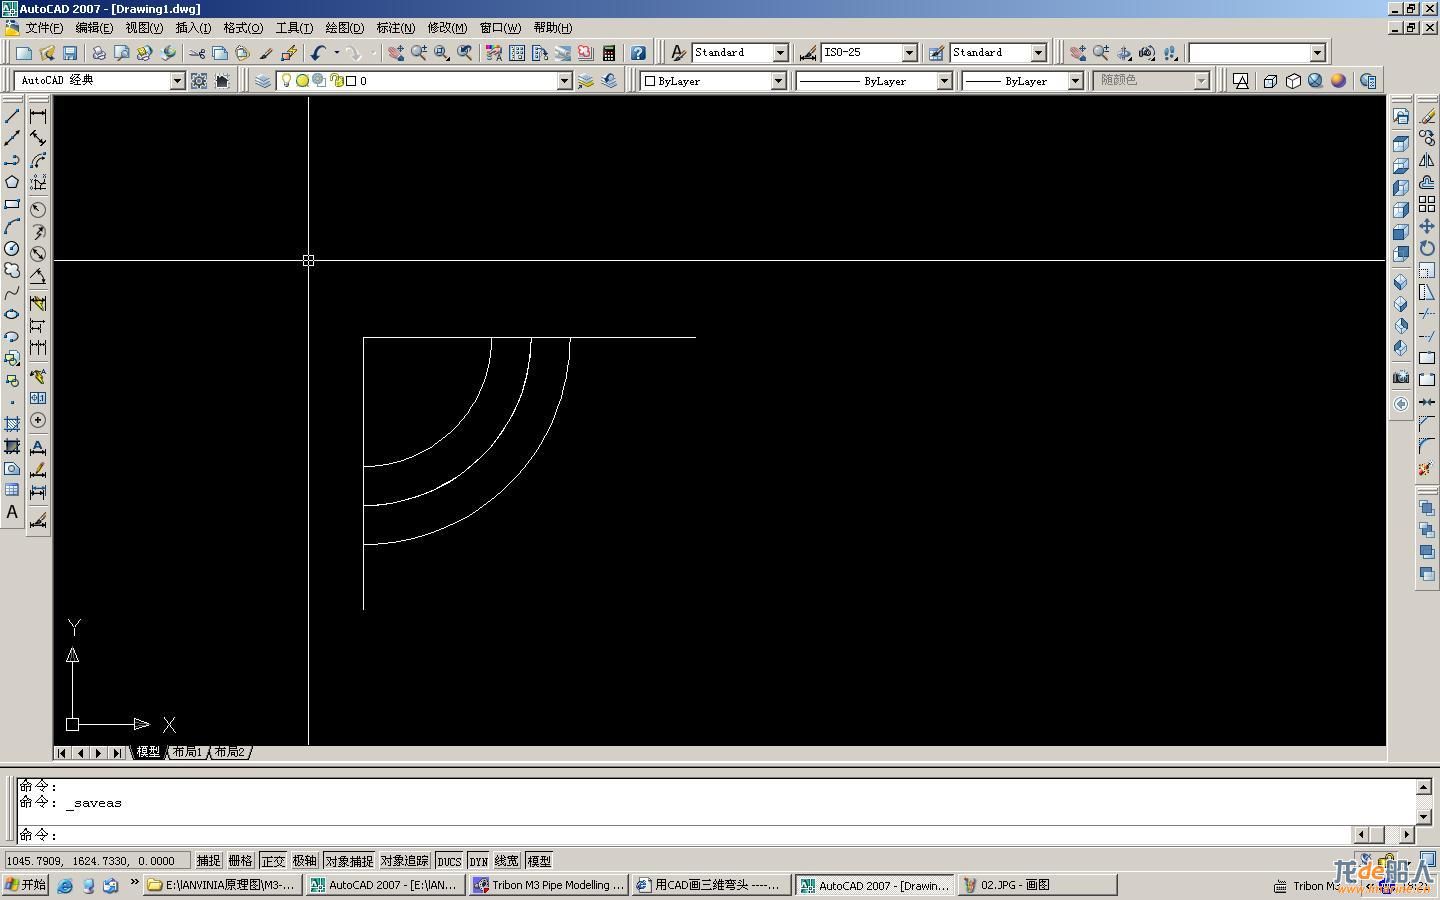Click the Pan Realtime hand icon
1440x900 pixels.
pos(396,53)
